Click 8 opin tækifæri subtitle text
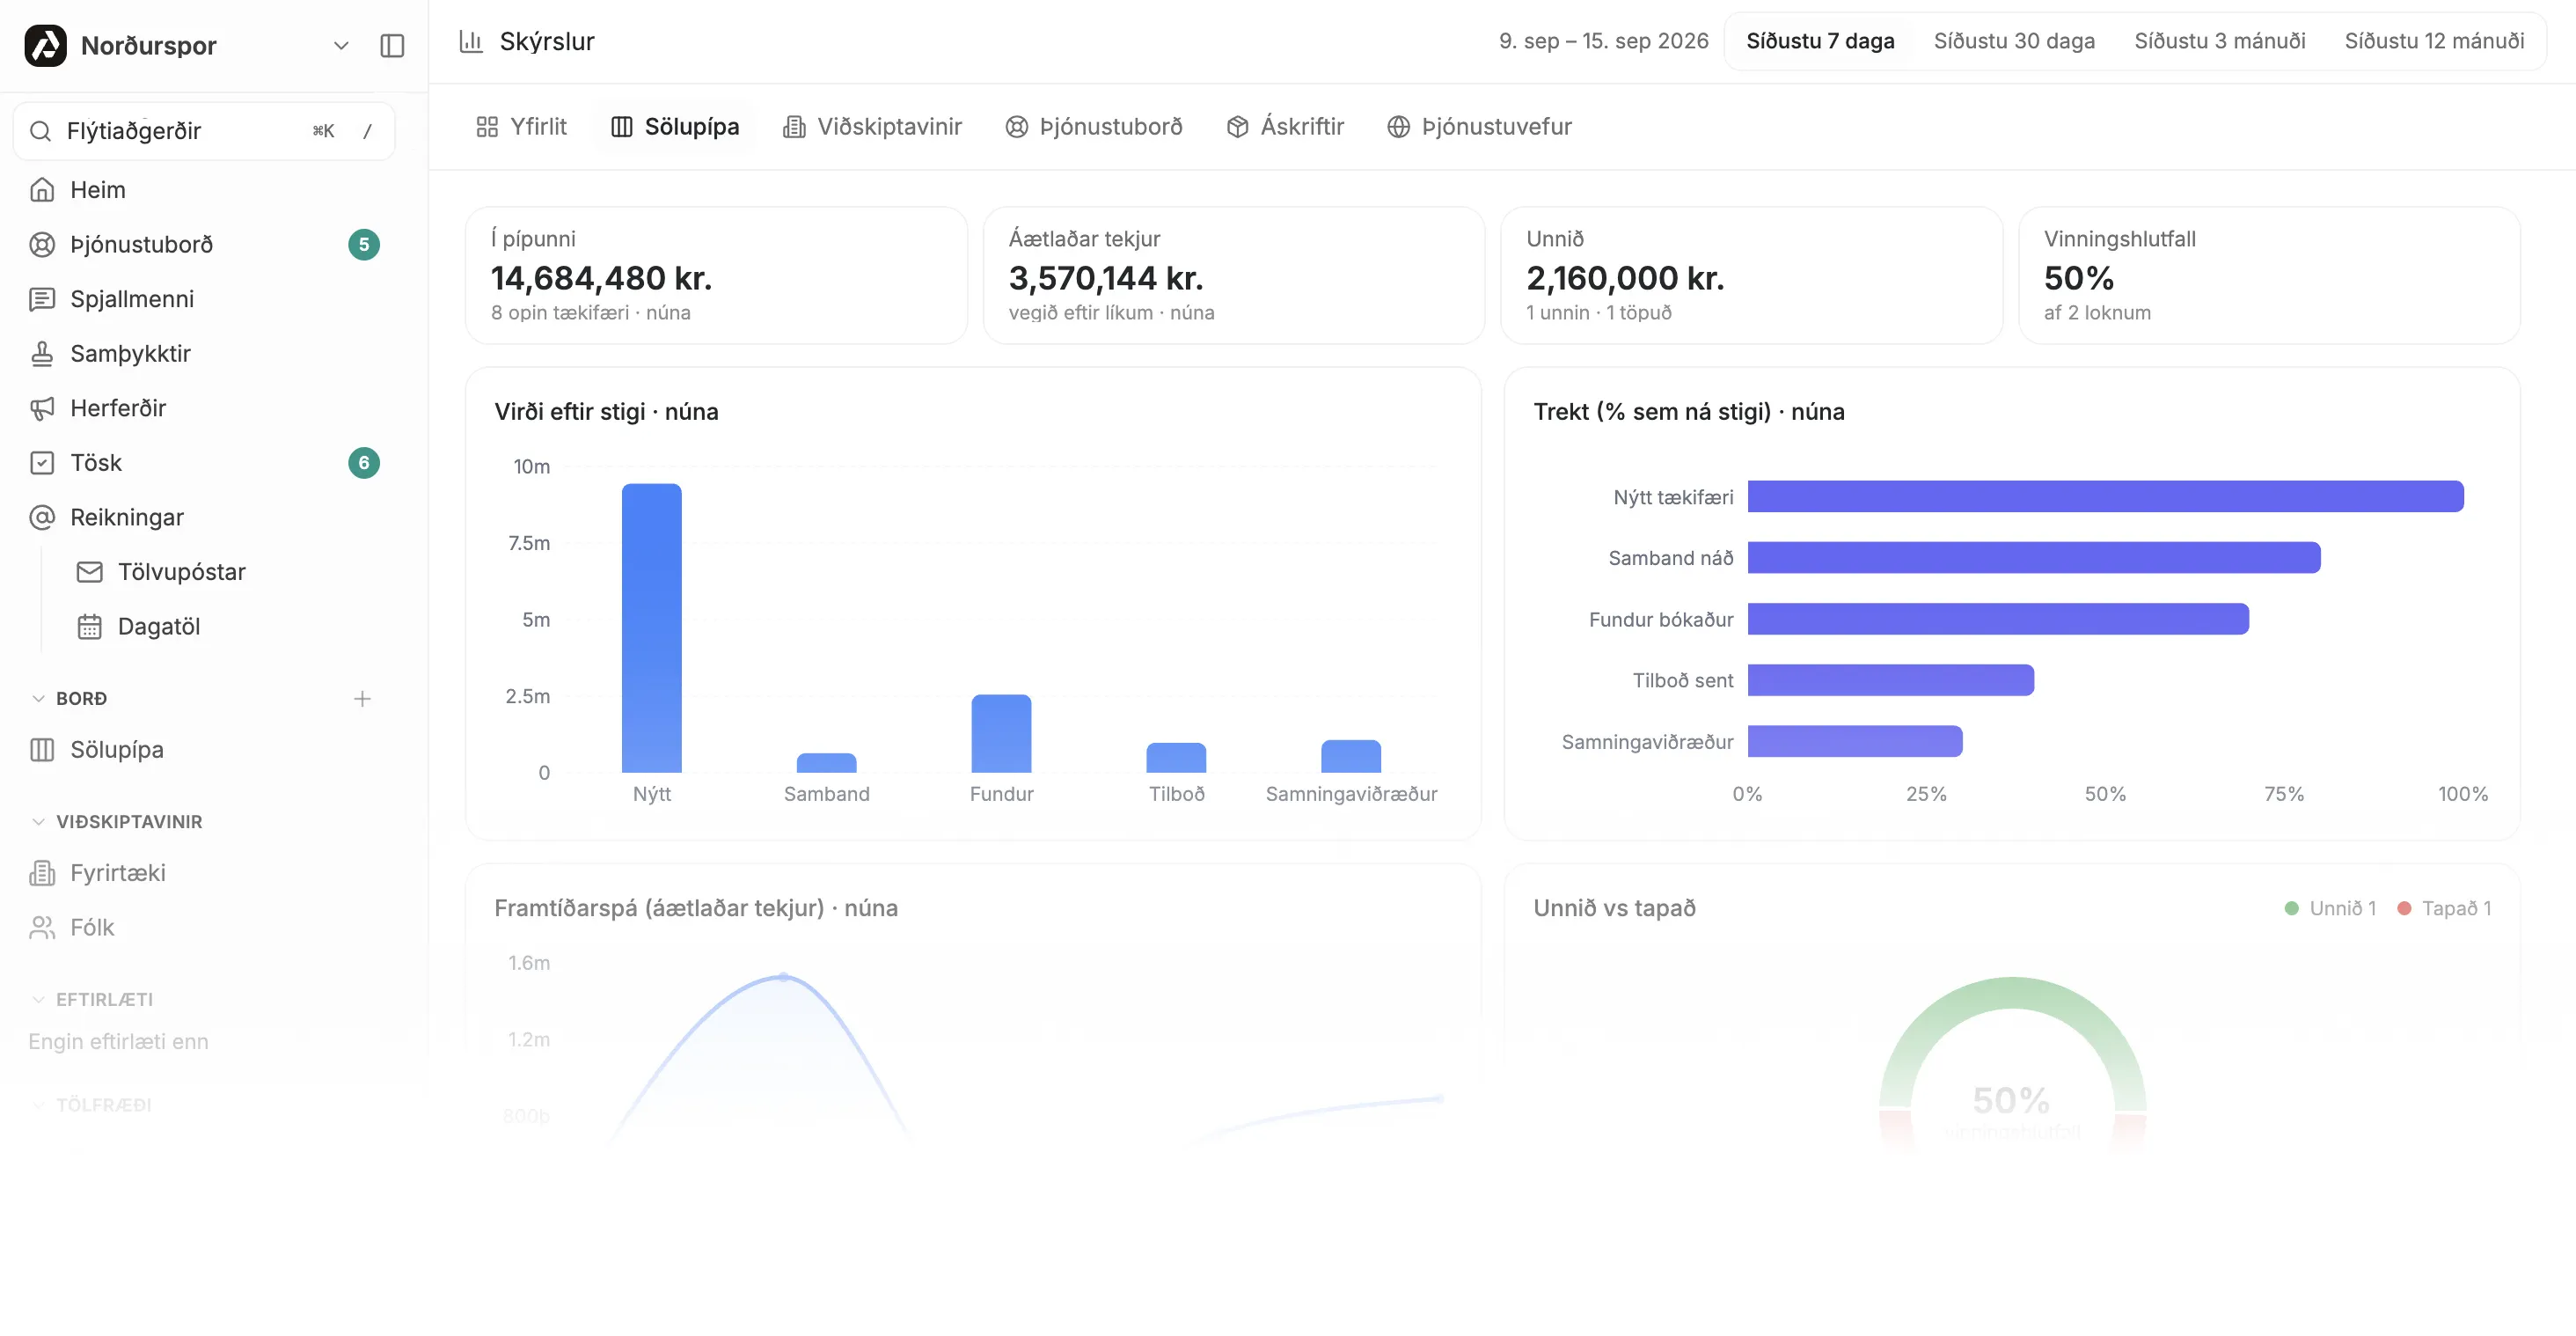Screen dimensions: 2576x1336 pyautogui.click(x=590, y=313)
